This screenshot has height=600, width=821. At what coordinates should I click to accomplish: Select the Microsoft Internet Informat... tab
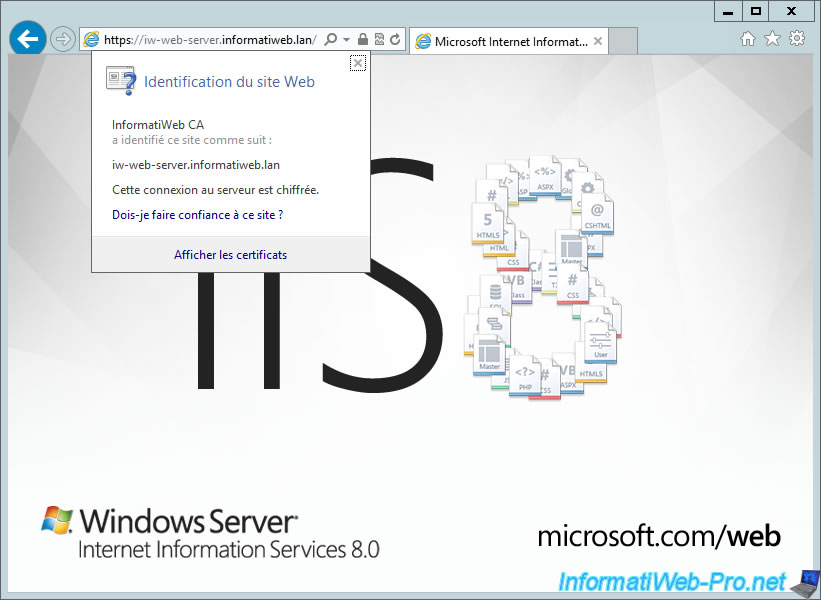coord(508,41)
